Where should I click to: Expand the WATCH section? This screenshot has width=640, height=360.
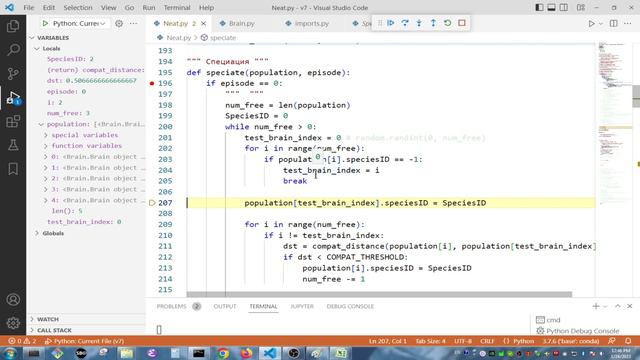tap(48, 319)
